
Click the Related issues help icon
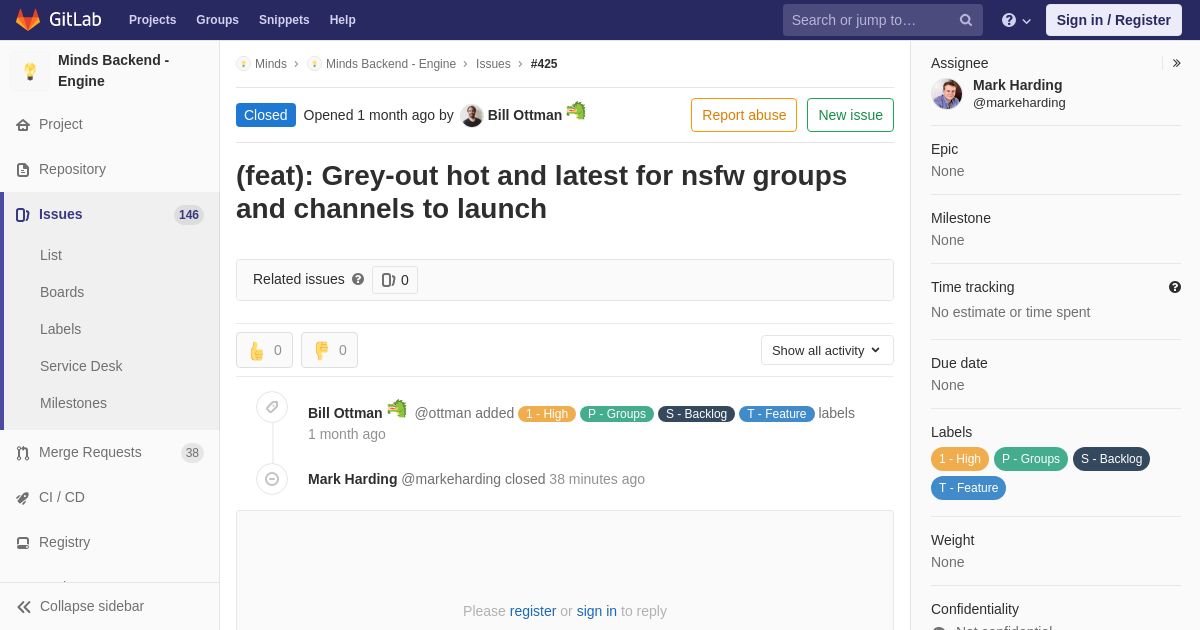(358, 280)
